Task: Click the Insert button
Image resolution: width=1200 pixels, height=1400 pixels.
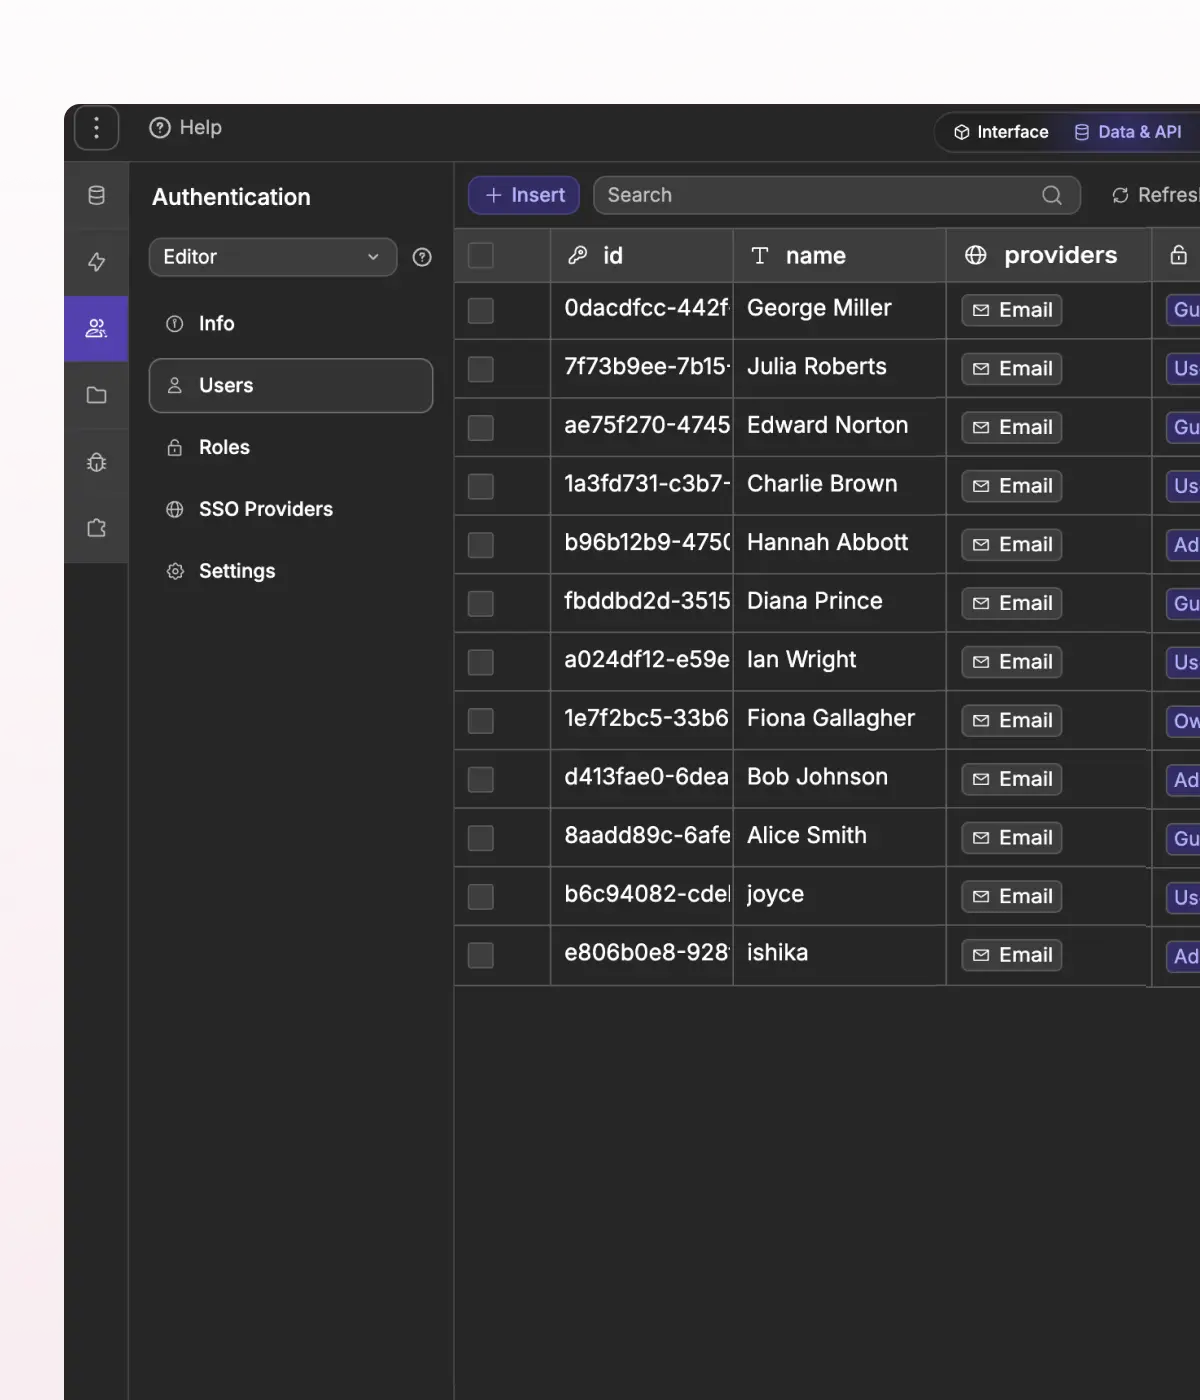Action: click(x=524, y=195)
